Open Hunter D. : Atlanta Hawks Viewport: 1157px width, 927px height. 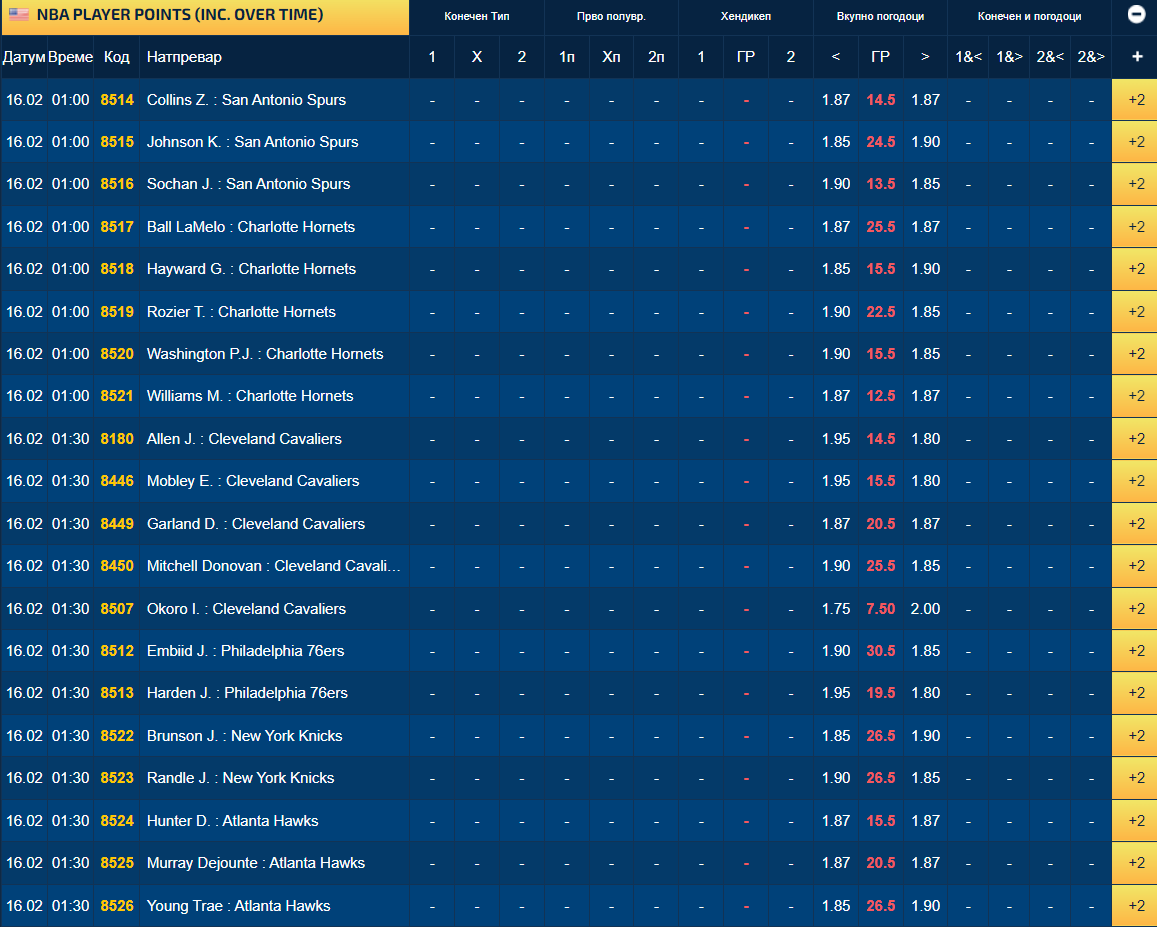coord(232,821)
